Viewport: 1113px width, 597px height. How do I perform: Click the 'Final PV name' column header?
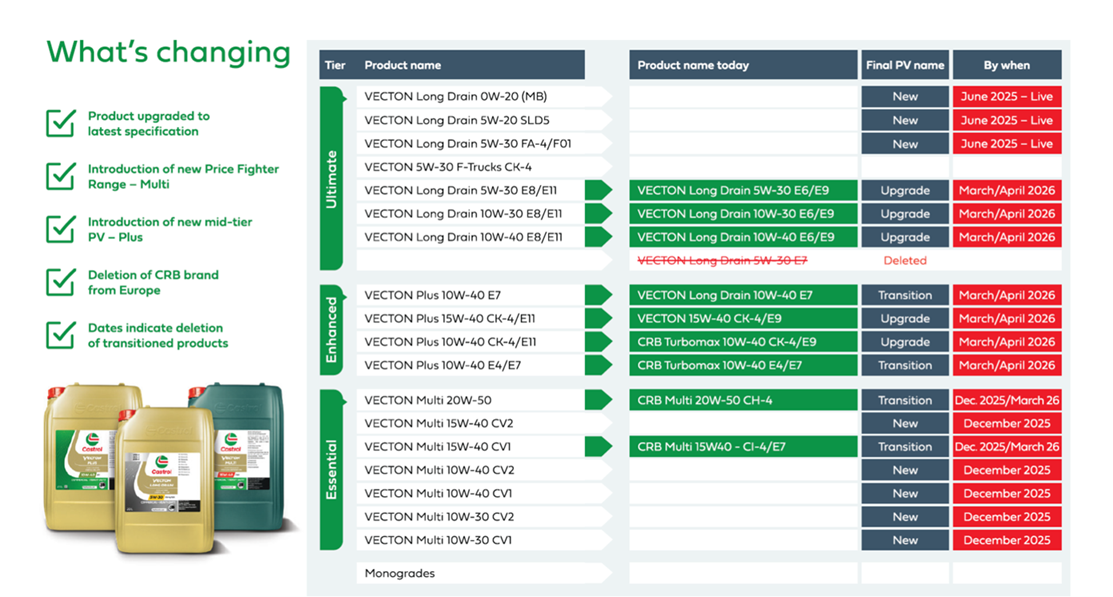coord(905,65)
